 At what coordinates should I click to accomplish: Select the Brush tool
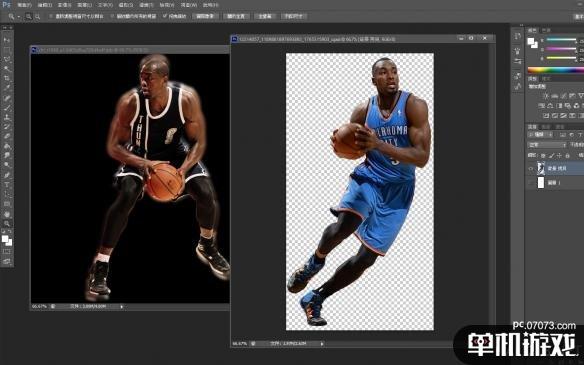(7, 108)
